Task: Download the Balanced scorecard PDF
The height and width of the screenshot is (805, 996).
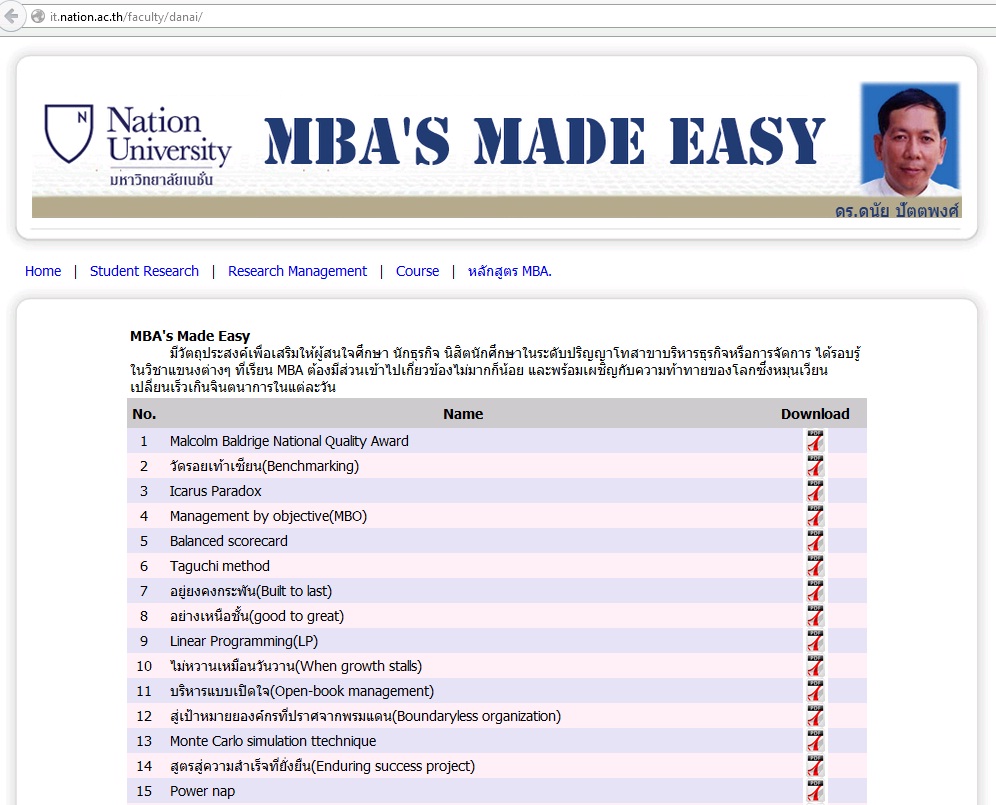Action: [815, 541]
